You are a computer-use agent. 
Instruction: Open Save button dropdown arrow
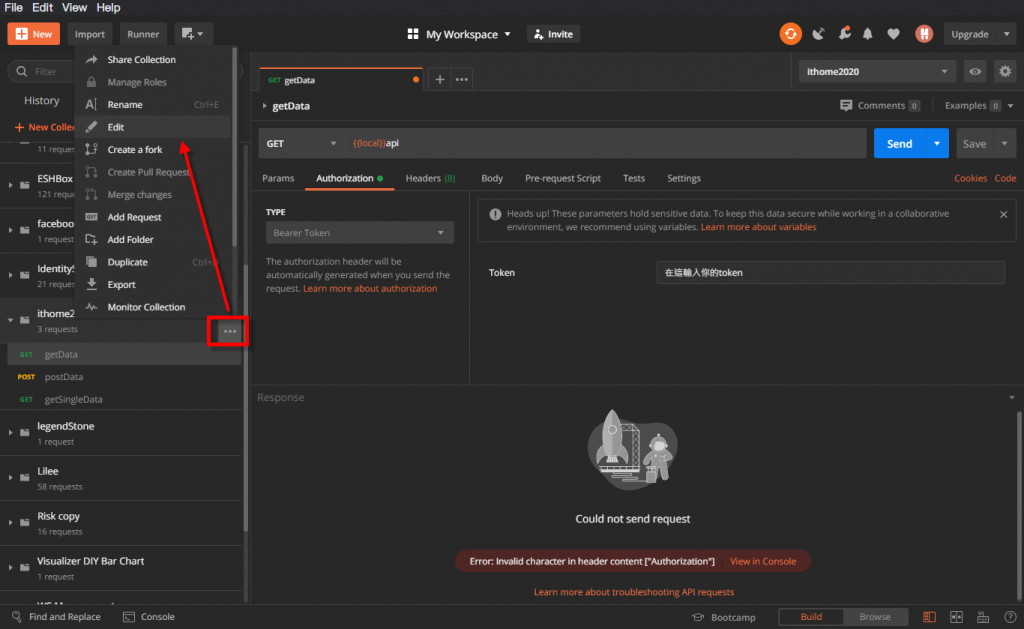click(x=1004, y=144)
